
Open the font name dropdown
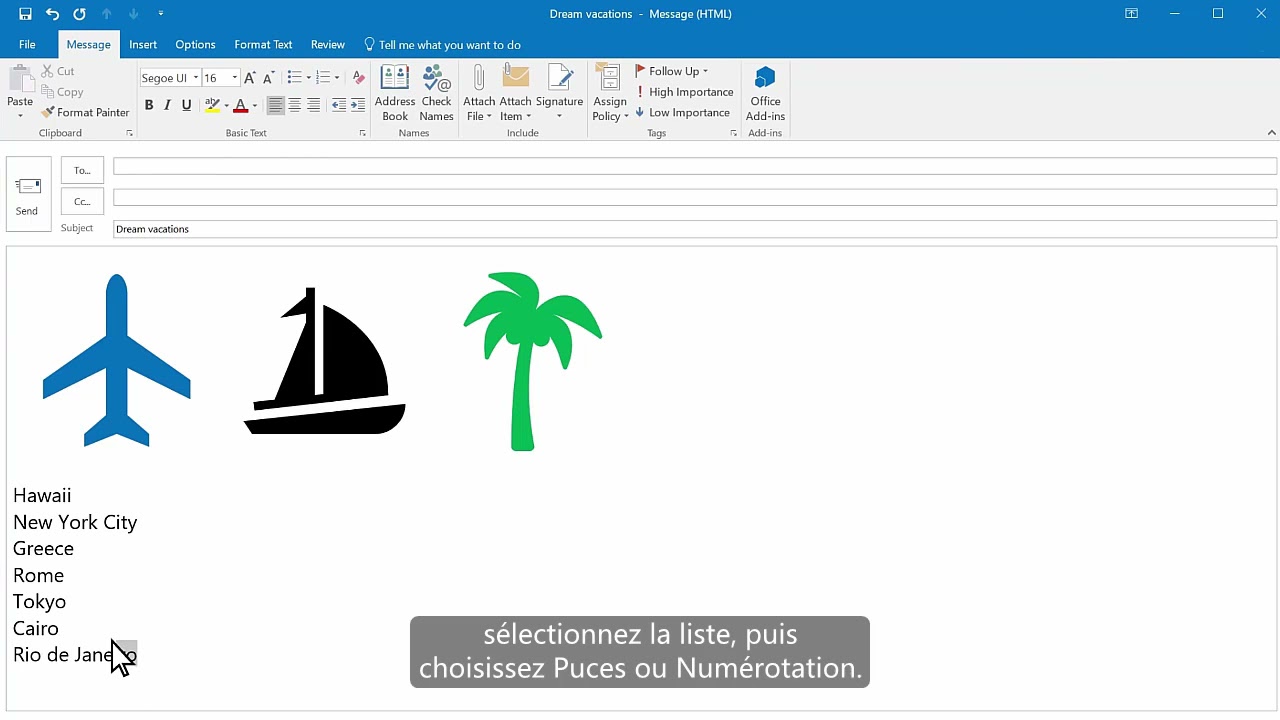tap(195, 77)
